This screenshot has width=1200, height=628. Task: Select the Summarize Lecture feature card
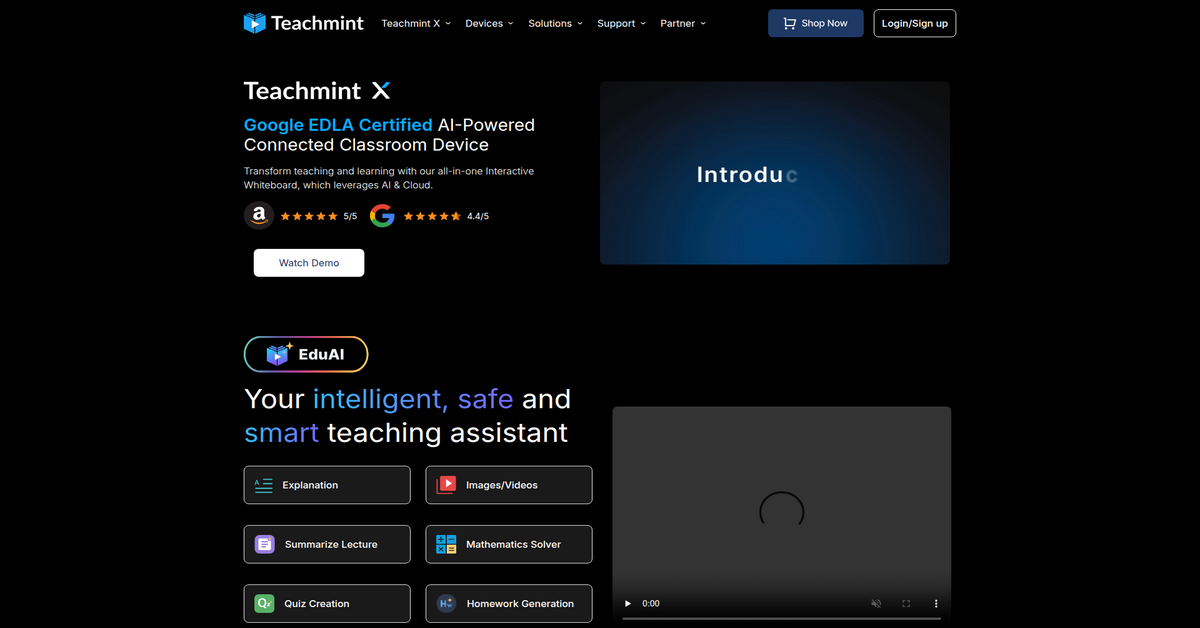pos(327,544)
